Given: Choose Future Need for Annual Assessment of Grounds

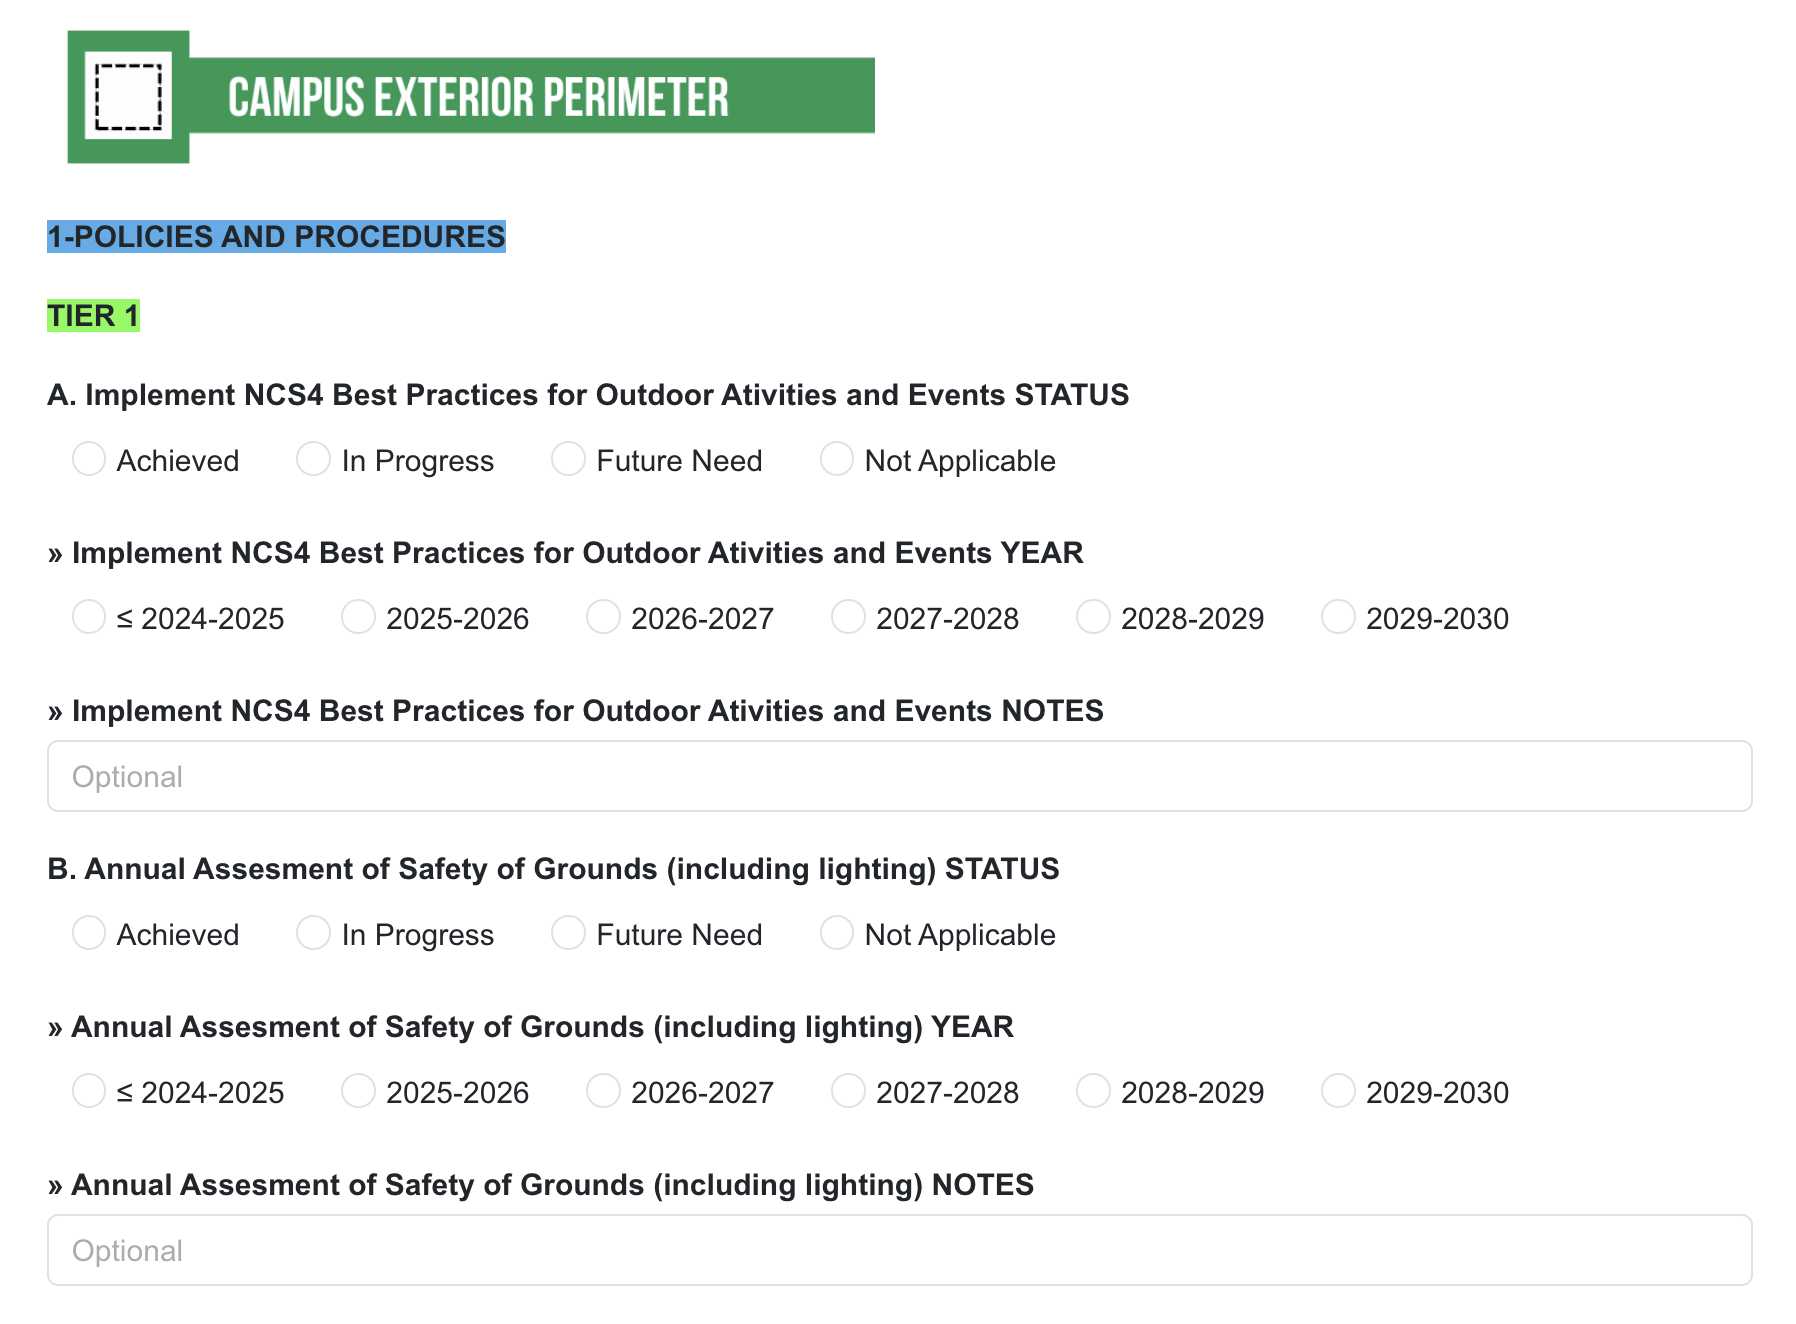Looking at the screenshot, I should (x=568, y=934).
